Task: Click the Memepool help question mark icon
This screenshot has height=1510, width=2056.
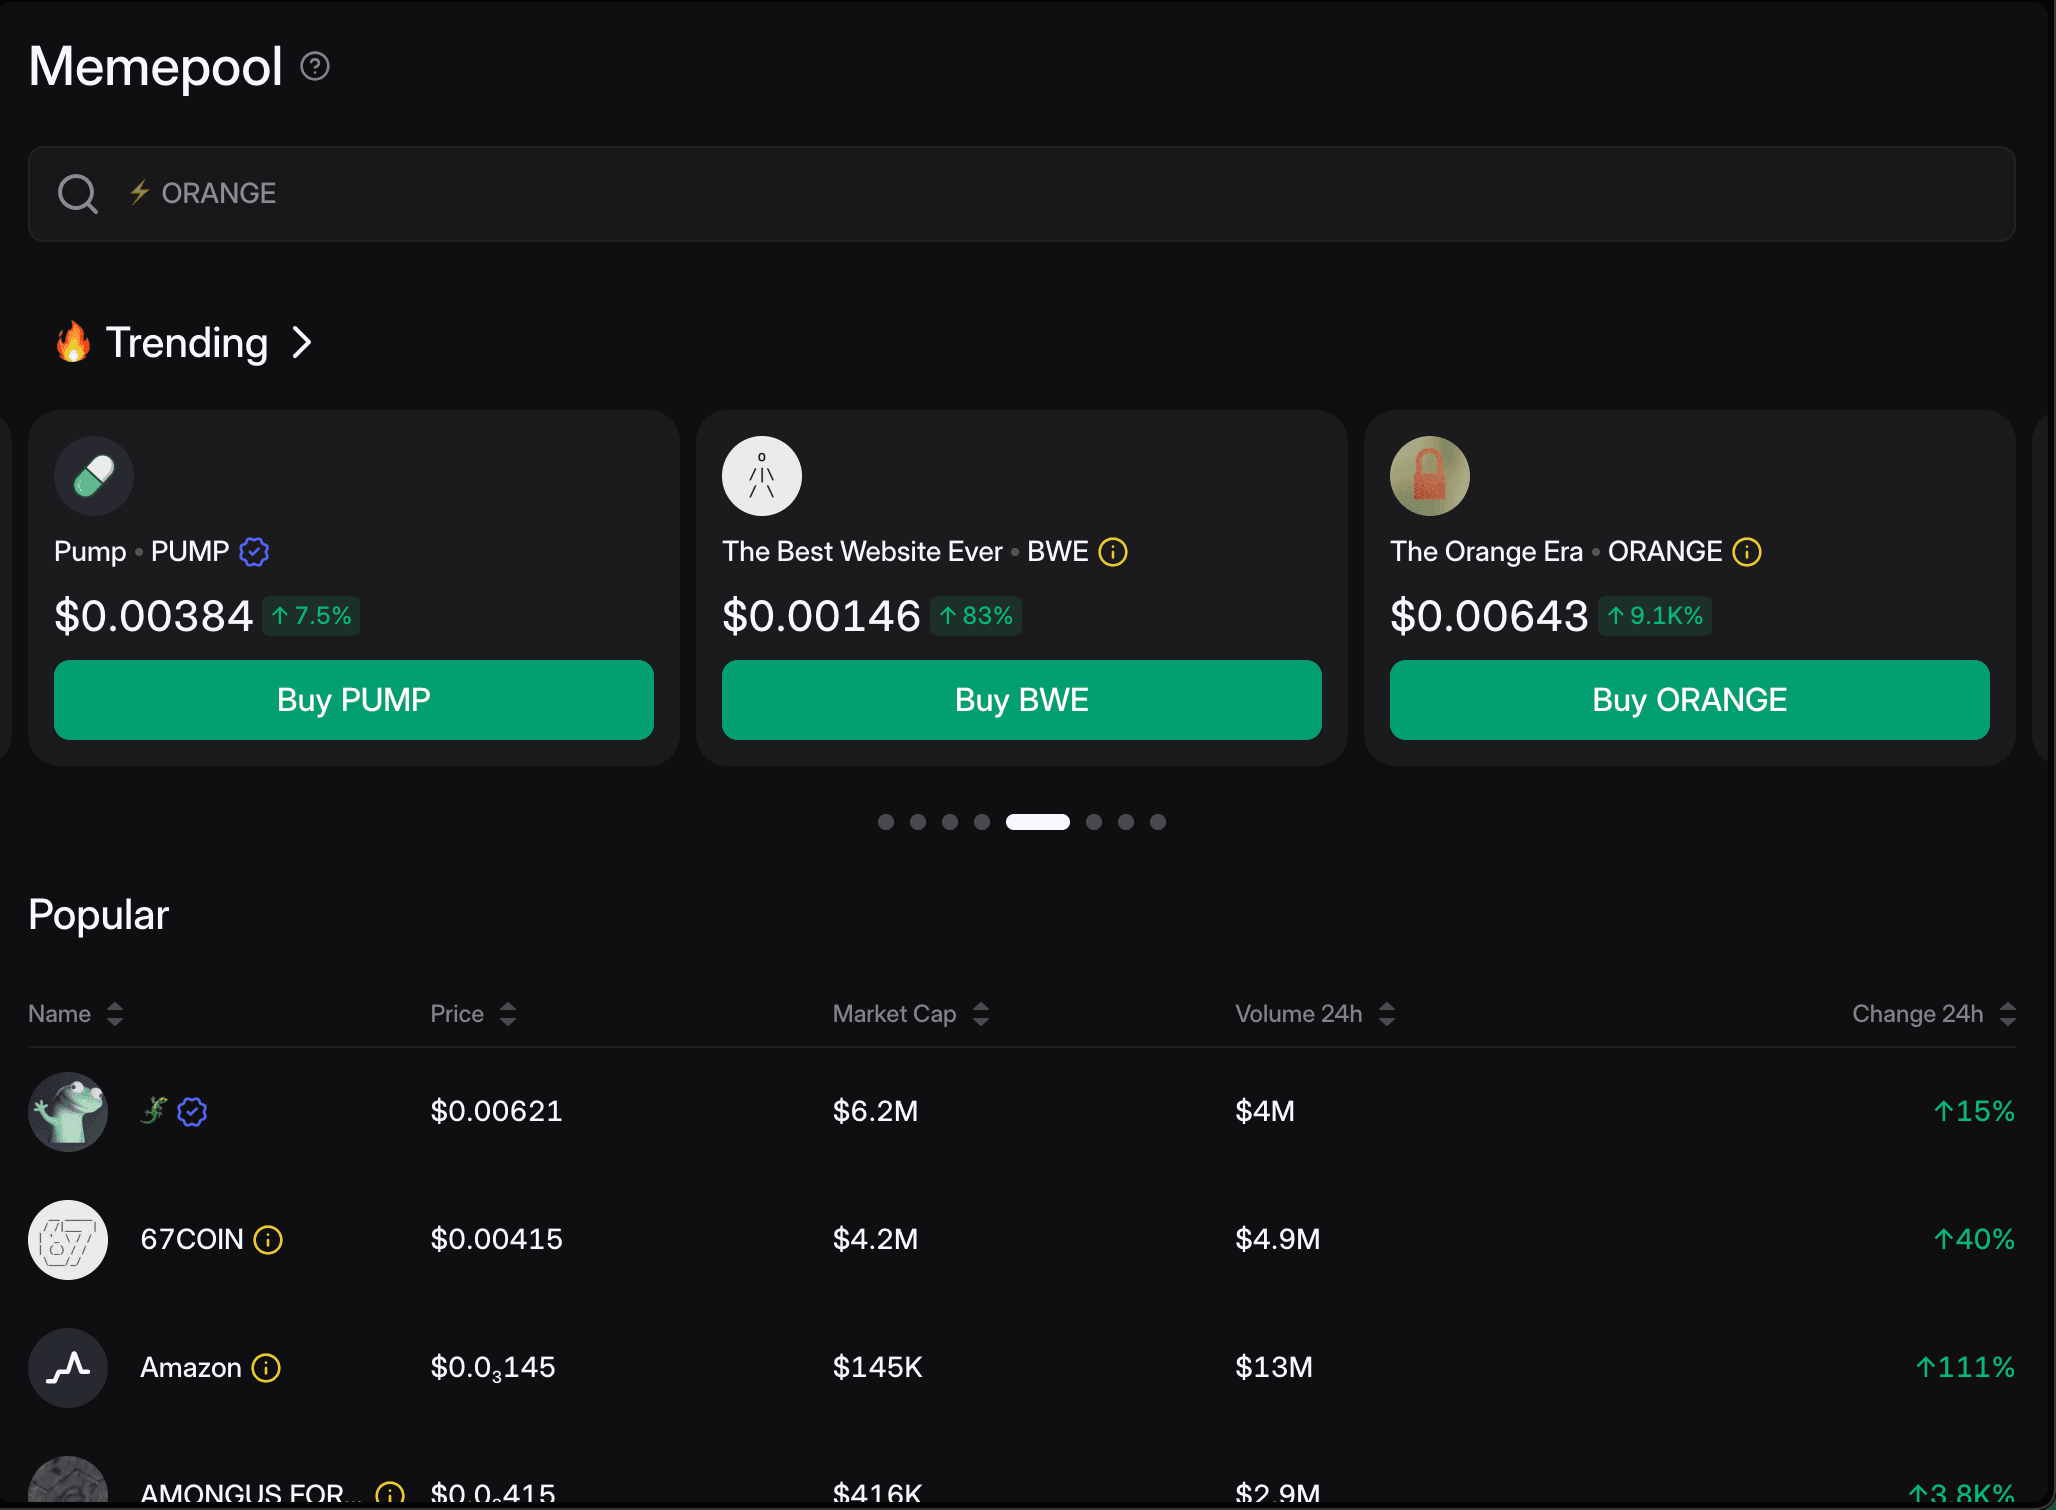Action: (315, 66)
